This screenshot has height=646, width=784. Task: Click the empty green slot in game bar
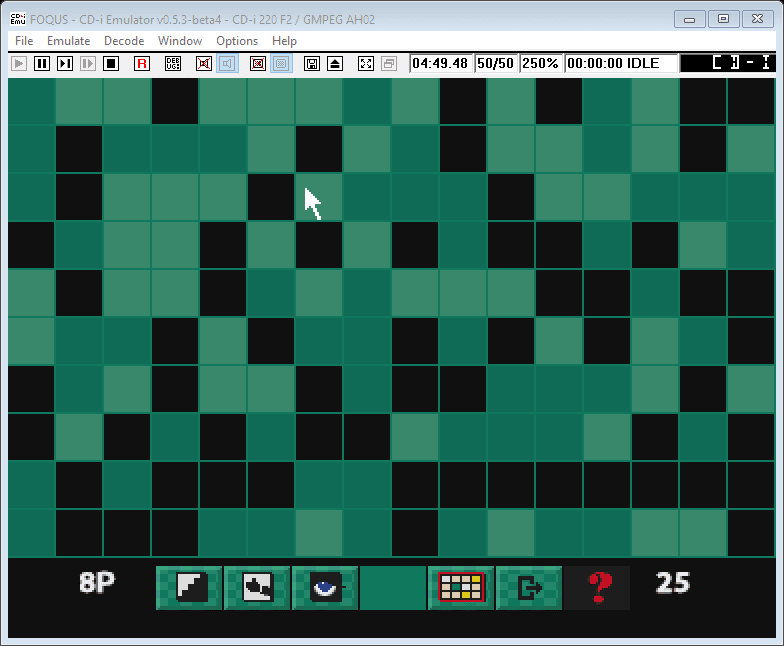tap(393, 587)
